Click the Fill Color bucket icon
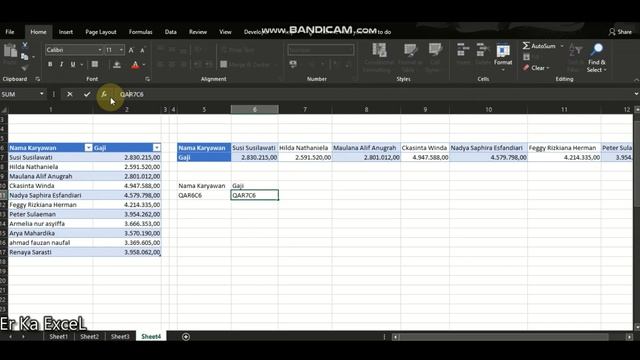 (117, 64)
